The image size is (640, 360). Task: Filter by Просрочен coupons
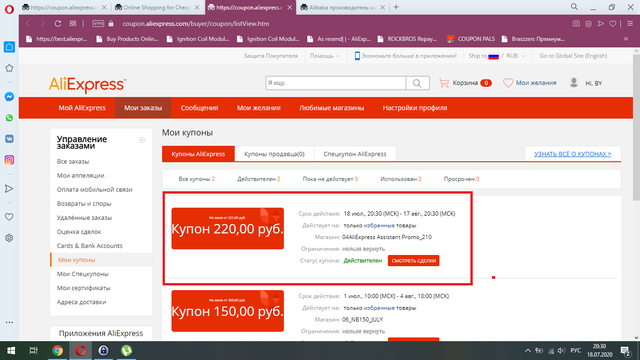coord(461,179)
